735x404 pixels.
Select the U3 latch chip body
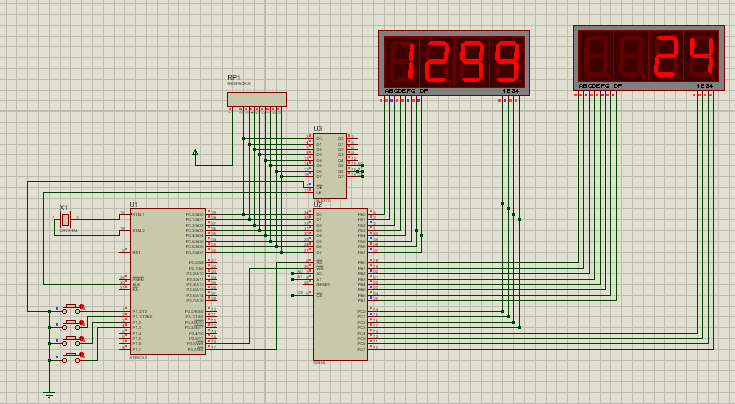click(330, 166)
